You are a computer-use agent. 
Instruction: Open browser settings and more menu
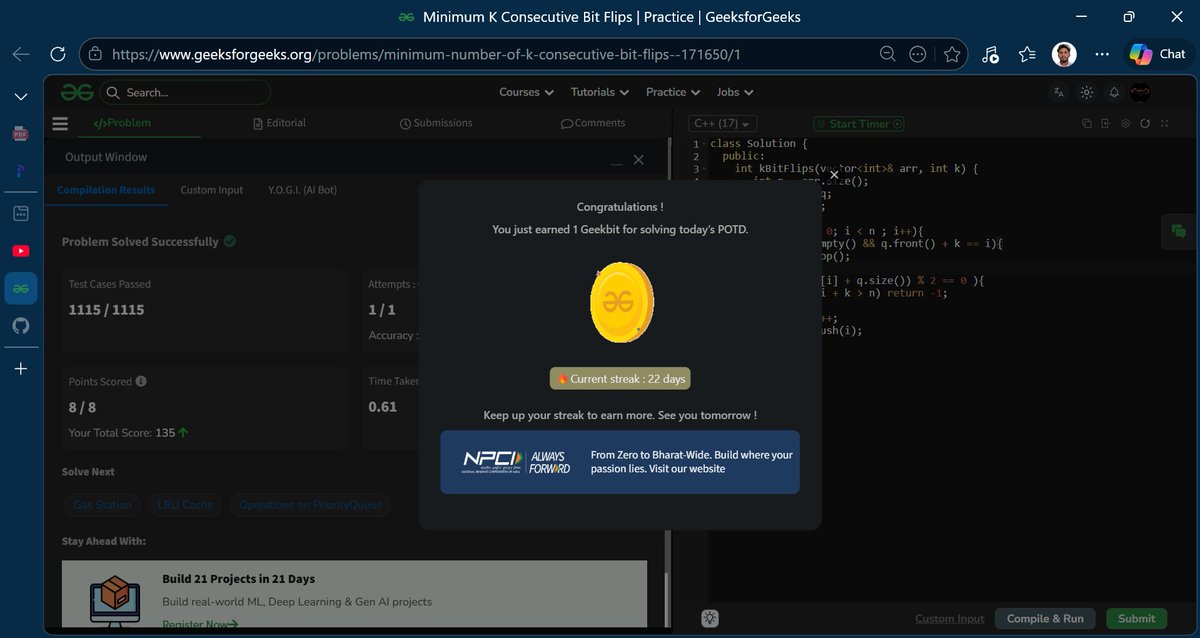1102,54
